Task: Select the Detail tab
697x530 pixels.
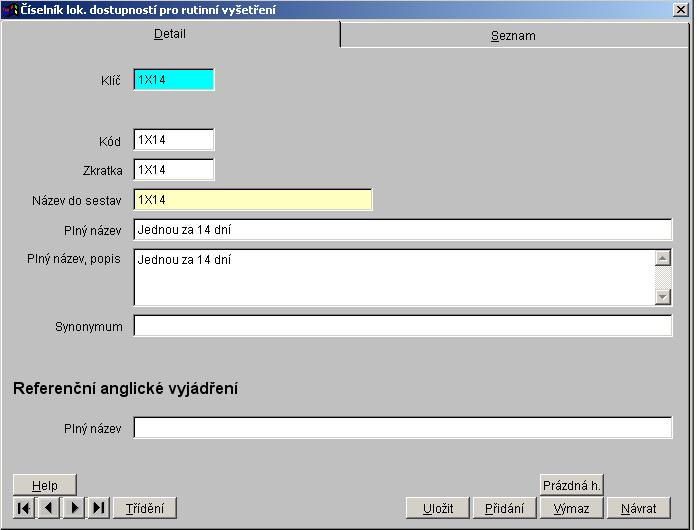Action: pyautogui.click(x=170, y=34)
